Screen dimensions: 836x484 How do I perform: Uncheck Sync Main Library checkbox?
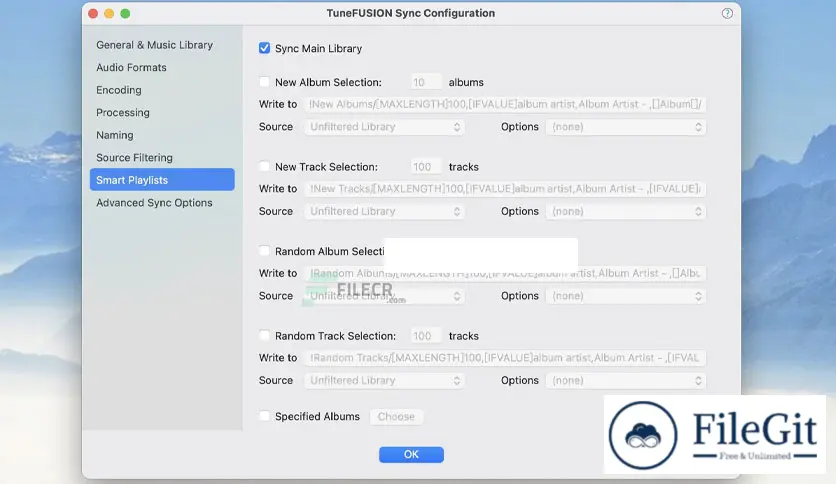[x=264, y=48]
